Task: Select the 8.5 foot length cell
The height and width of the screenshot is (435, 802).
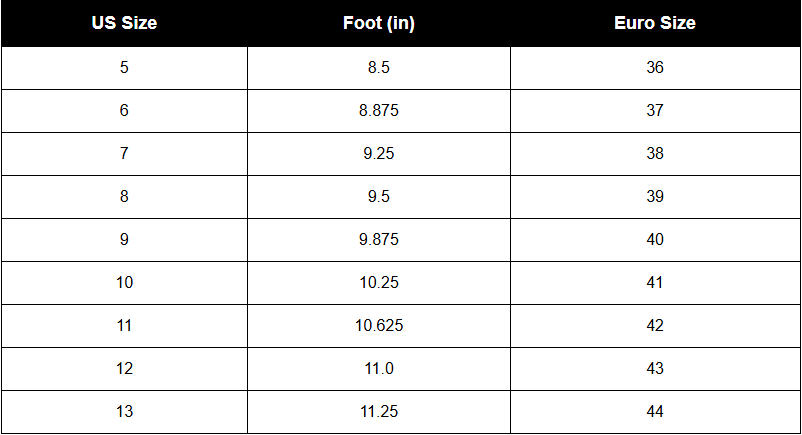Action: click(378, 68)
